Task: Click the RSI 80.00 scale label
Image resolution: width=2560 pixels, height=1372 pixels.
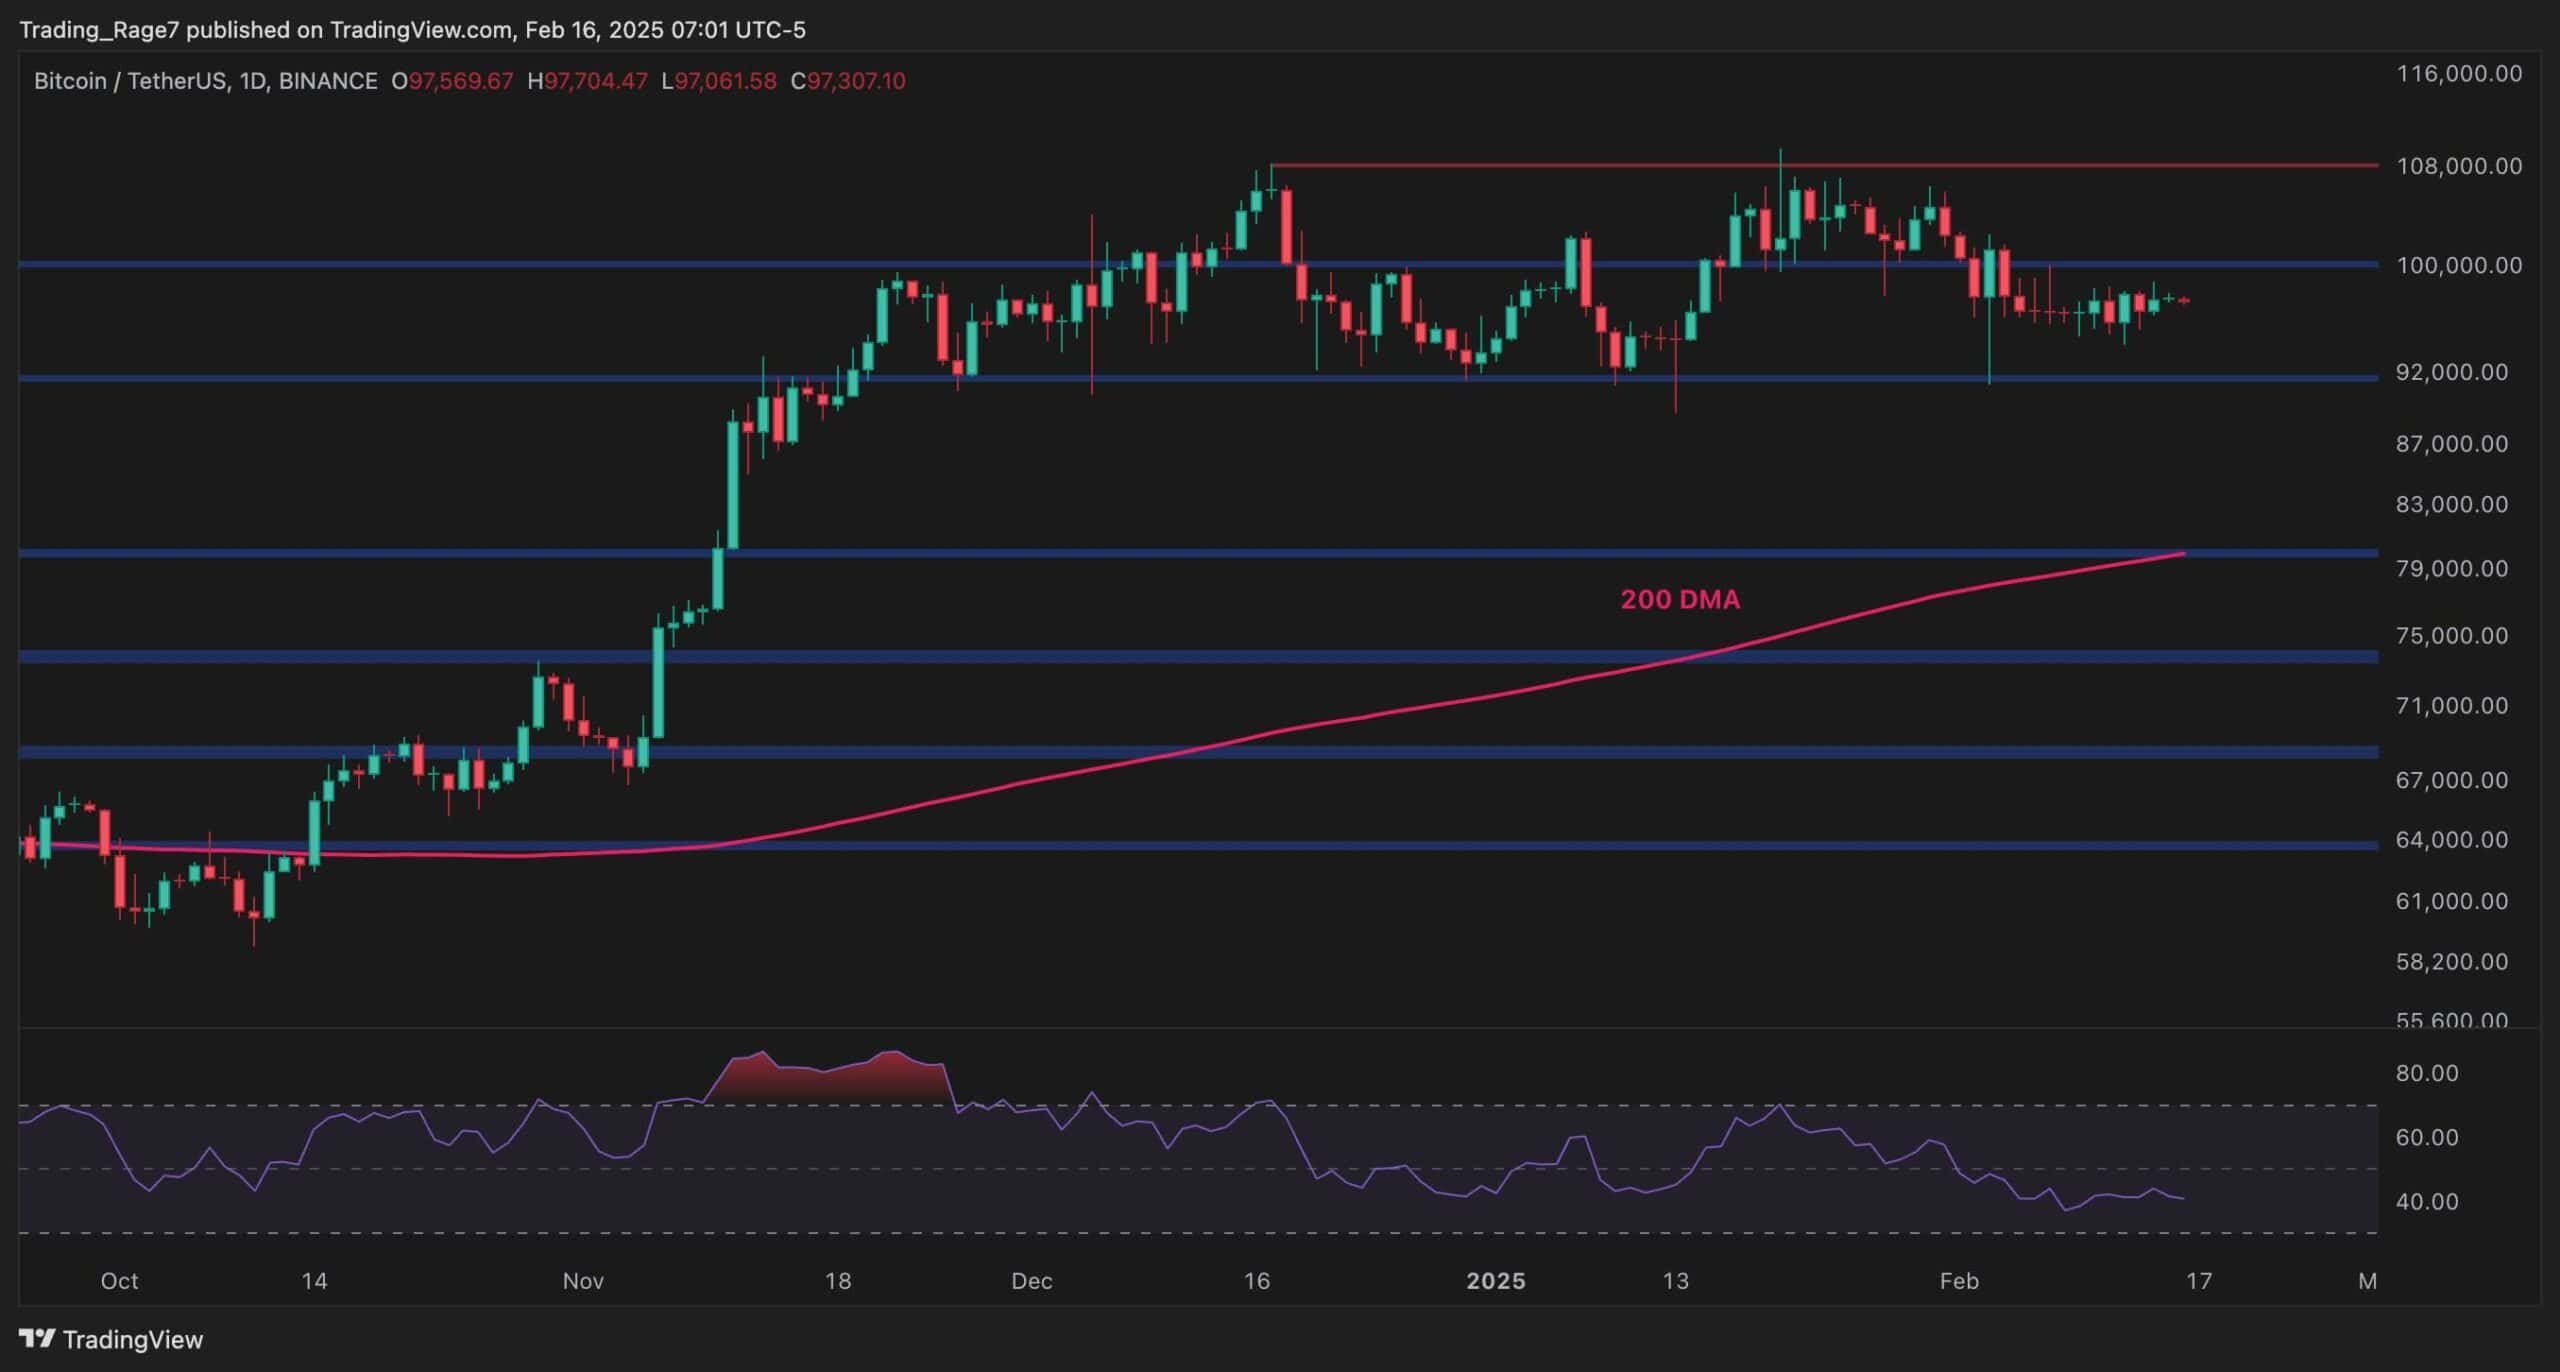Action: [x=2427, y=1073]
